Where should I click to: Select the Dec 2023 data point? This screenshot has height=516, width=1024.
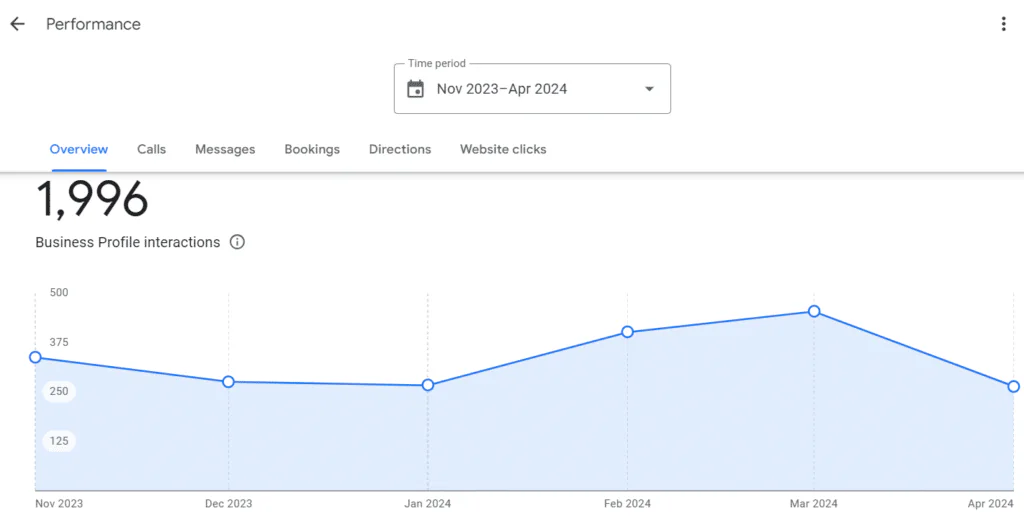[228, 382]
